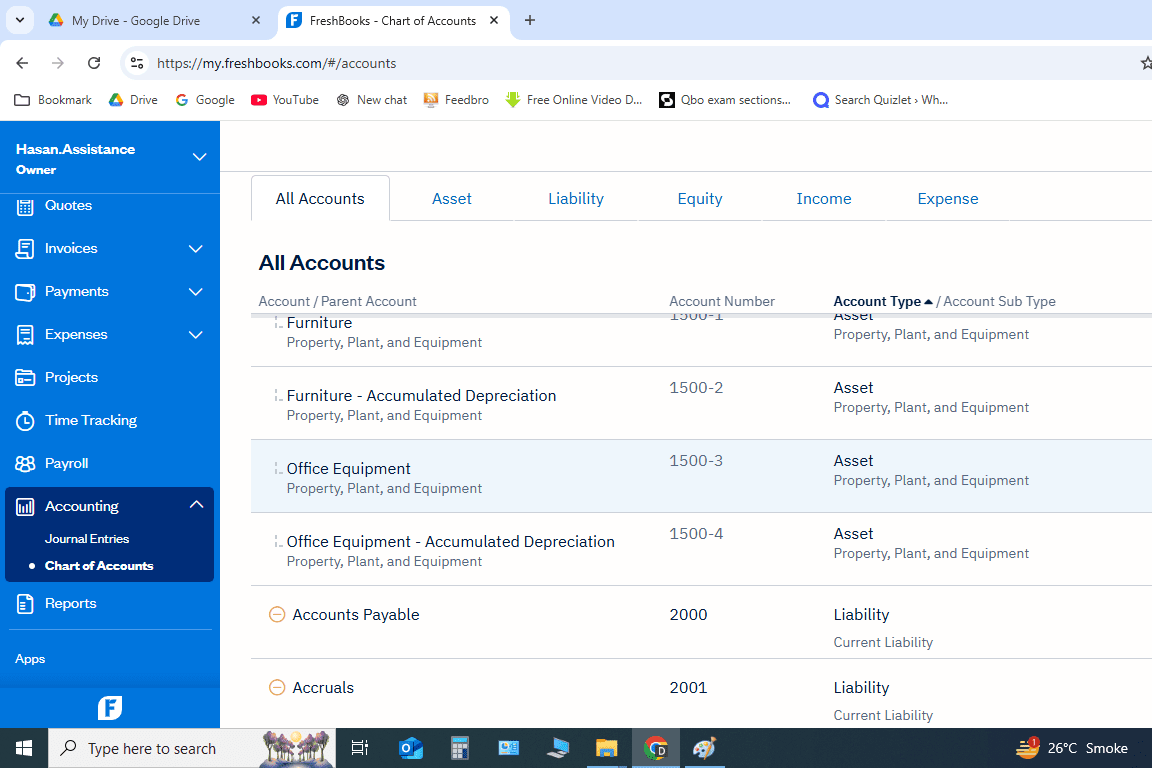Open the browser tab list dropdown

point(20,21)
